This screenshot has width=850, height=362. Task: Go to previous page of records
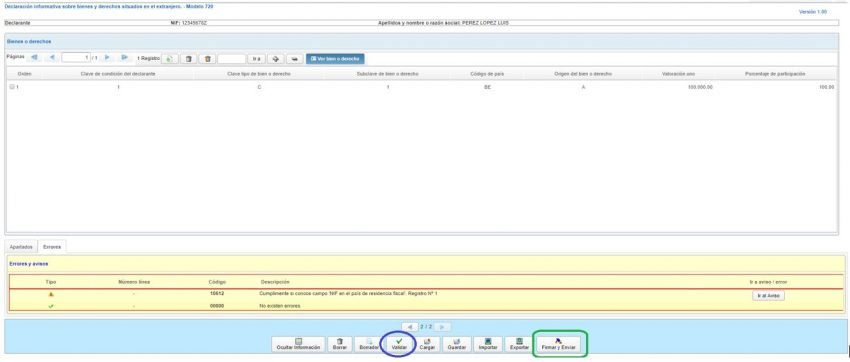(x=52, y=57)
